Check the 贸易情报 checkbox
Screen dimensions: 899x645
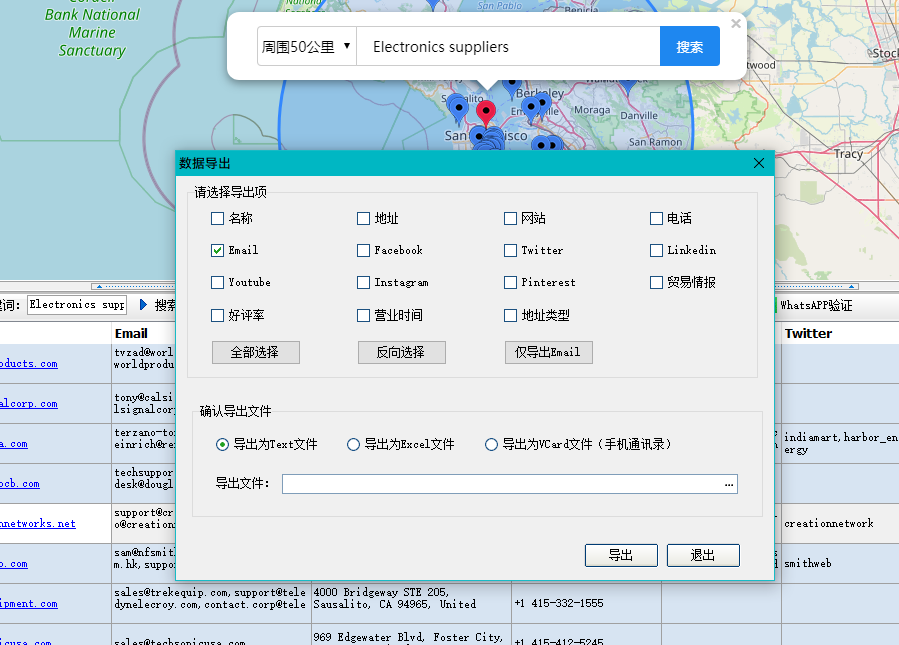tap(656, 283)
